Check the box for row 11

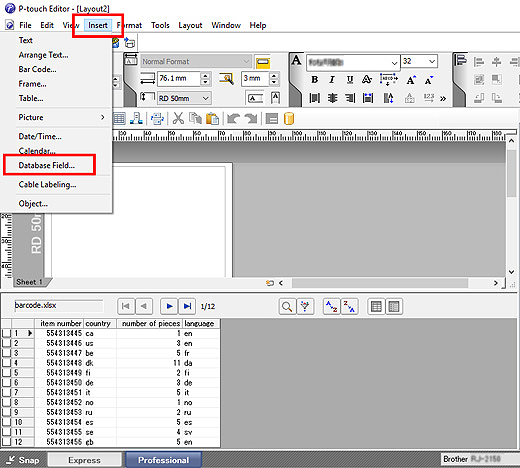(6, 432)
